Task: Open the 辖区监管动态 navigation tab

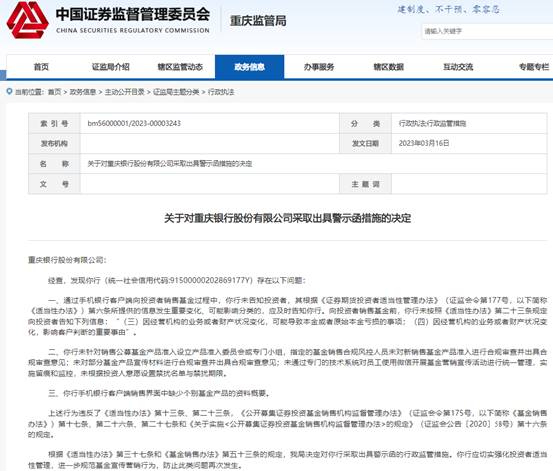Action: coord(180,67)
